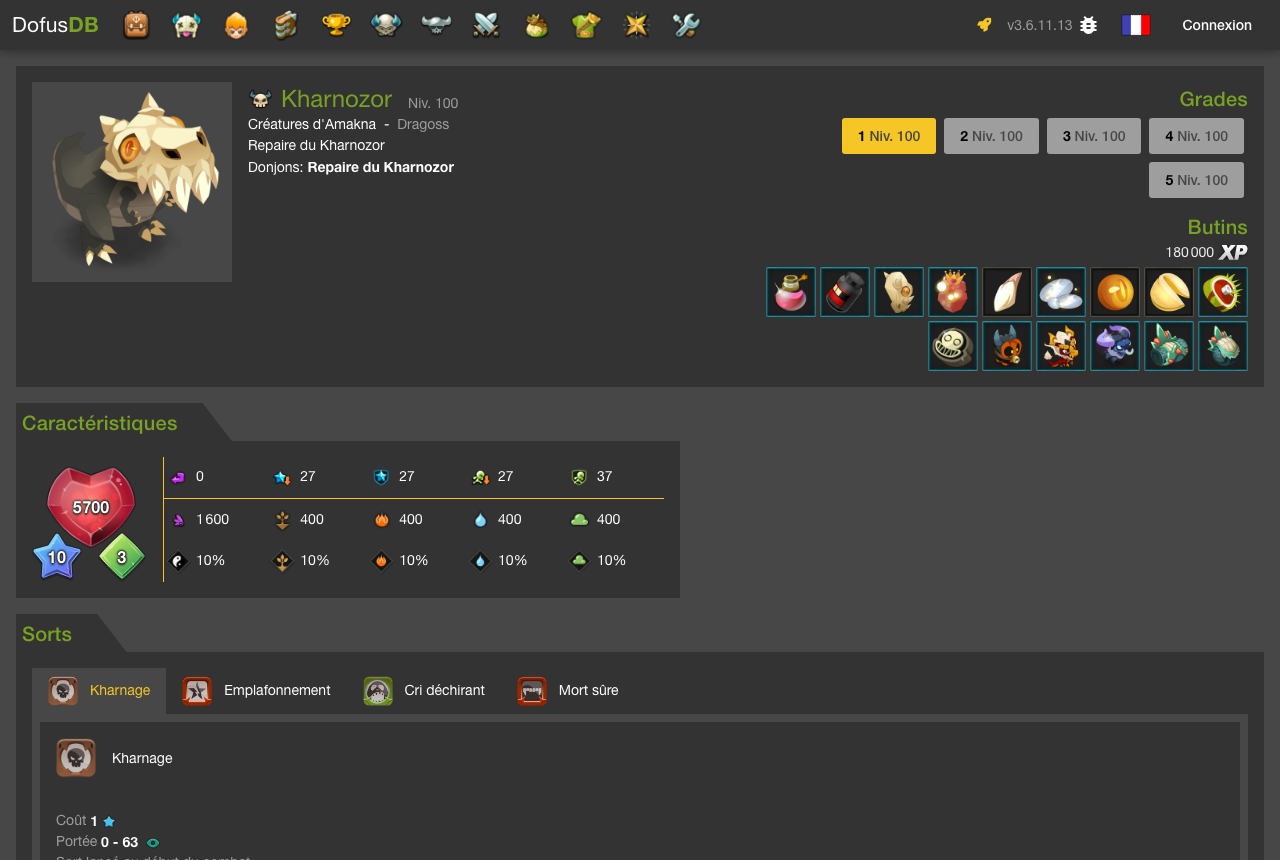Image resolution: width=1280 pixels, height=860 pixels.
Task: Open the crowned red gem loot item
Action: (953, 292)
